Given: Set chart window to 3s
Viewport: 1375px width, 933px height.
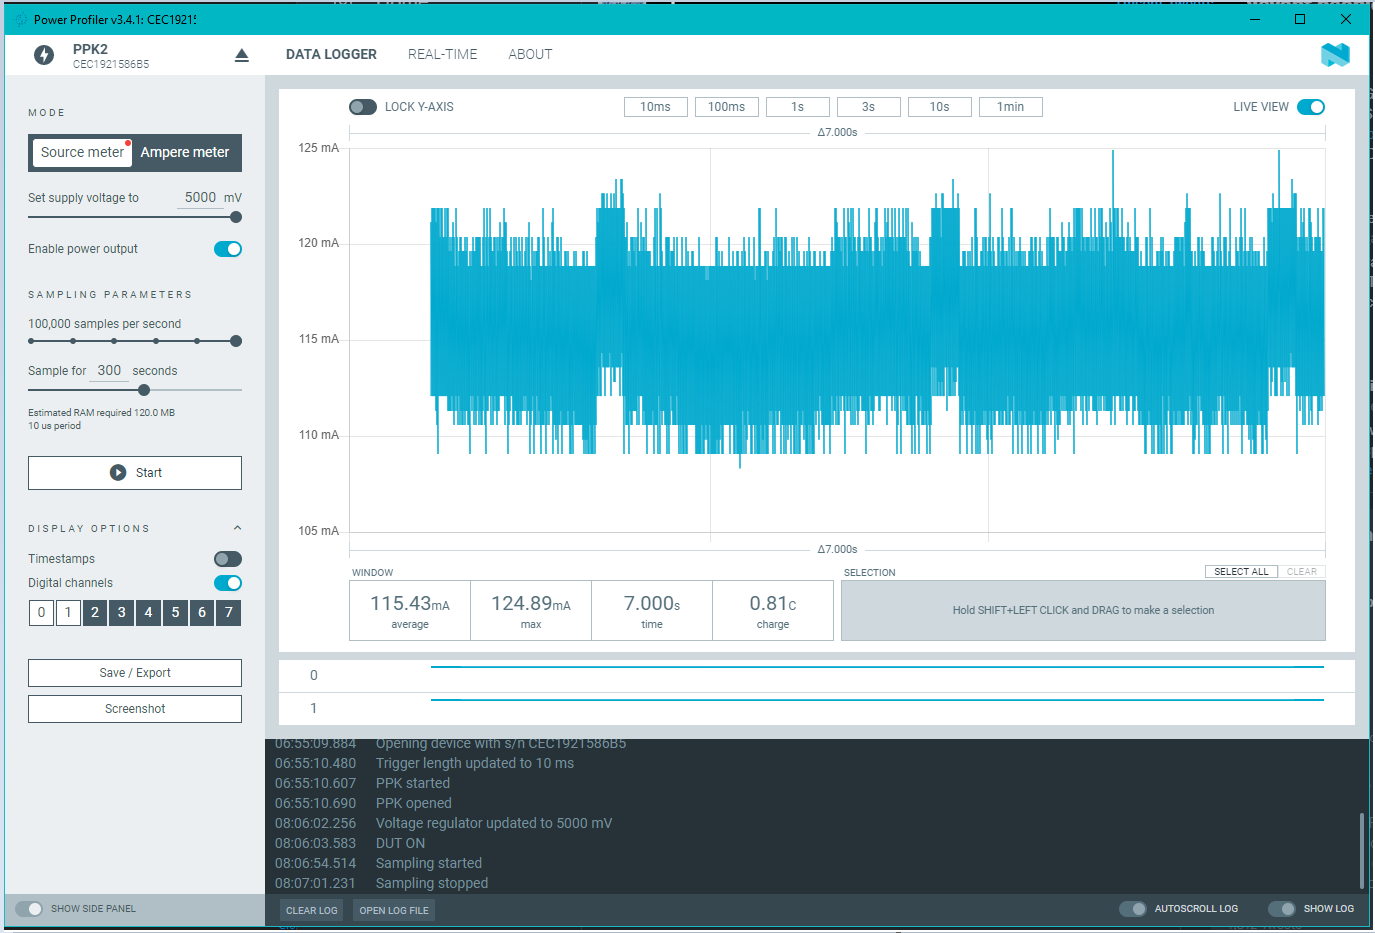Looking at the screenshot, I should point(869,107).
